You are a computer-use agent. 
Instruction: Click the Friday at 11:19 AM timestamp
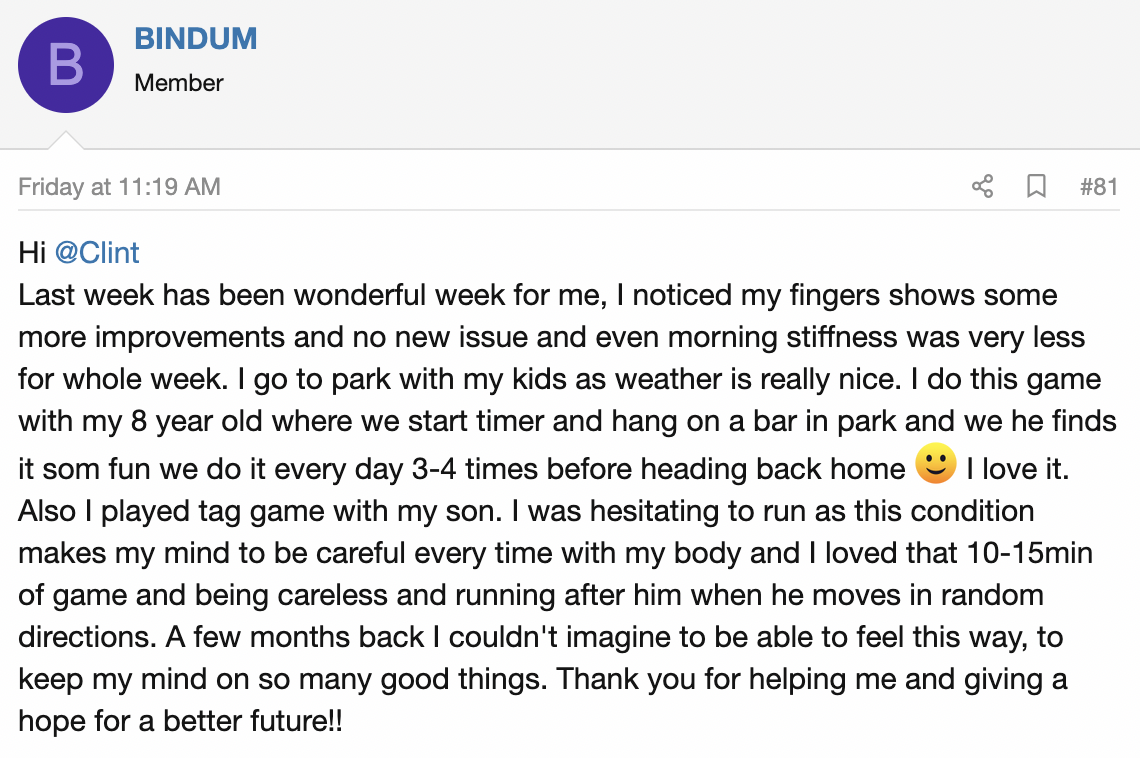[119, 187]
